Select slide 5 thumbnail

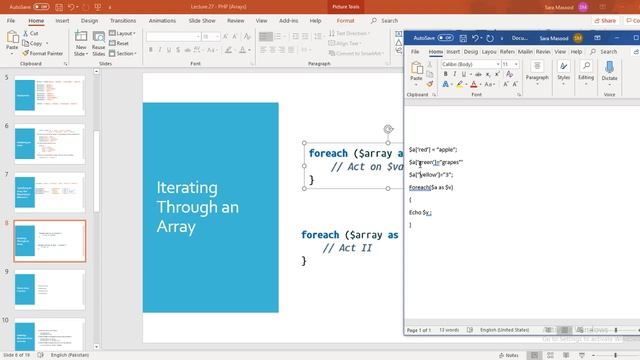(50, 96)
